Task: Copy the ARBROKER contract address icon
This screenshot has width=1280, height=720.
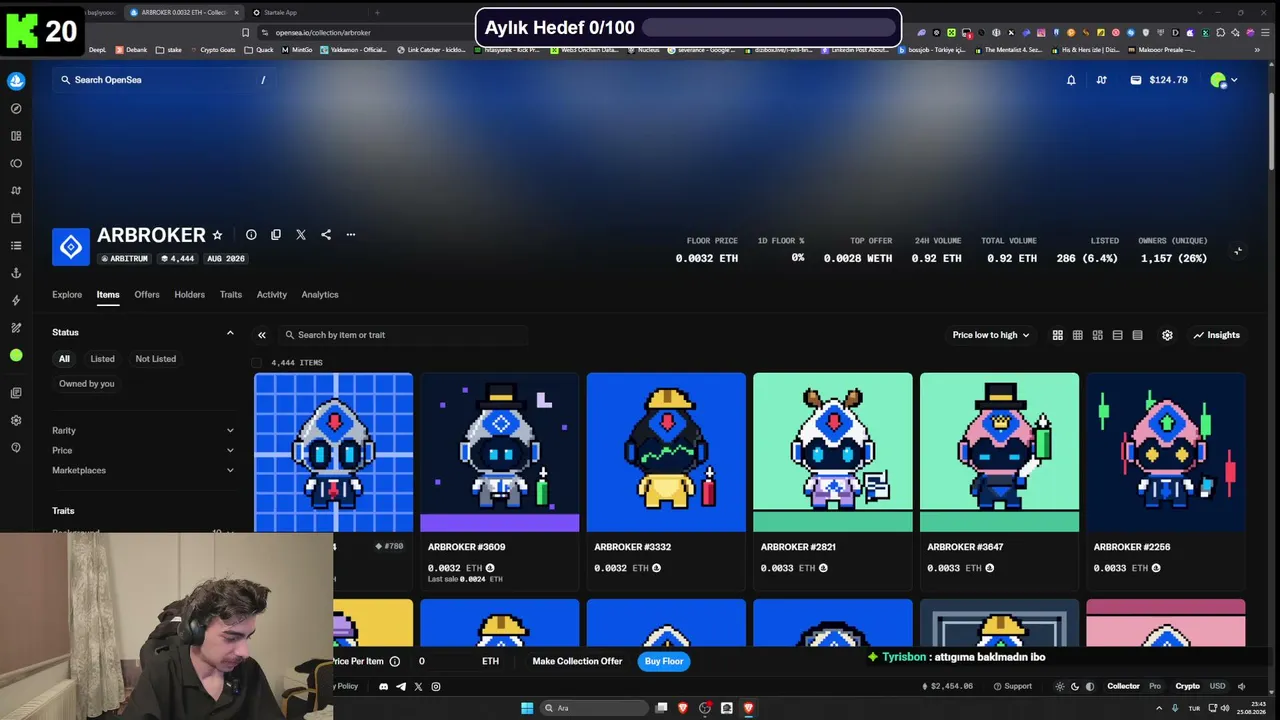Action: [276, 235]
